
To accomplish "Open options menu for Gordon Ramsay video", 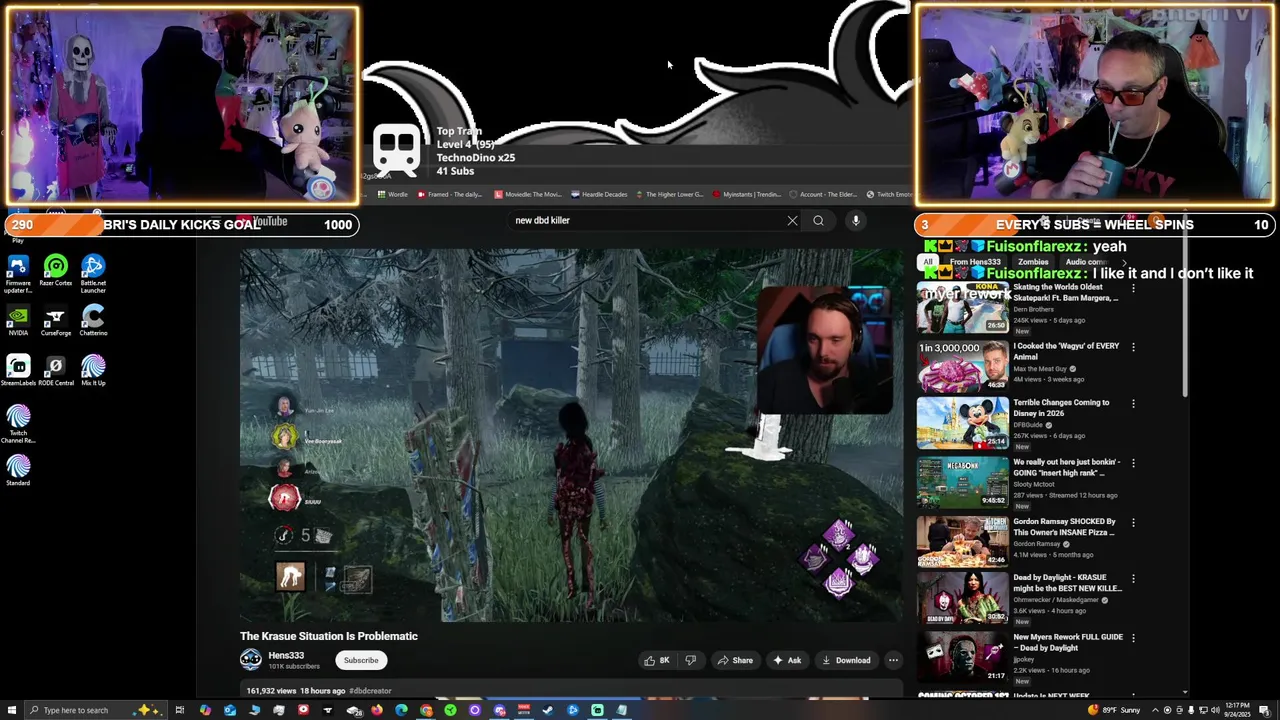I will [x=1133, y=522].
